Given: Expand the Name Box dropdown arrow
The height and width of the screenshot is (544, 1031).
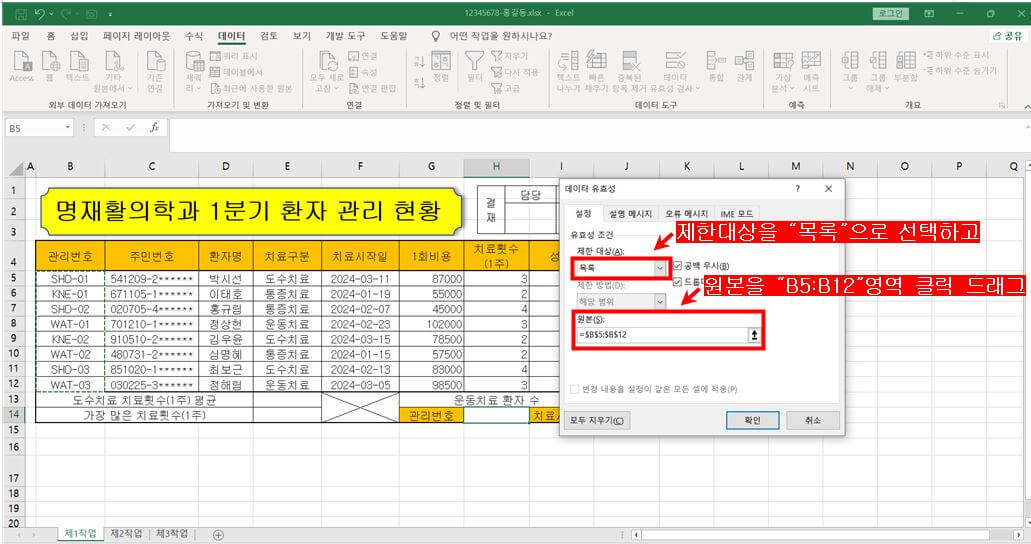Looking at the screenshot, I should 68,128.
